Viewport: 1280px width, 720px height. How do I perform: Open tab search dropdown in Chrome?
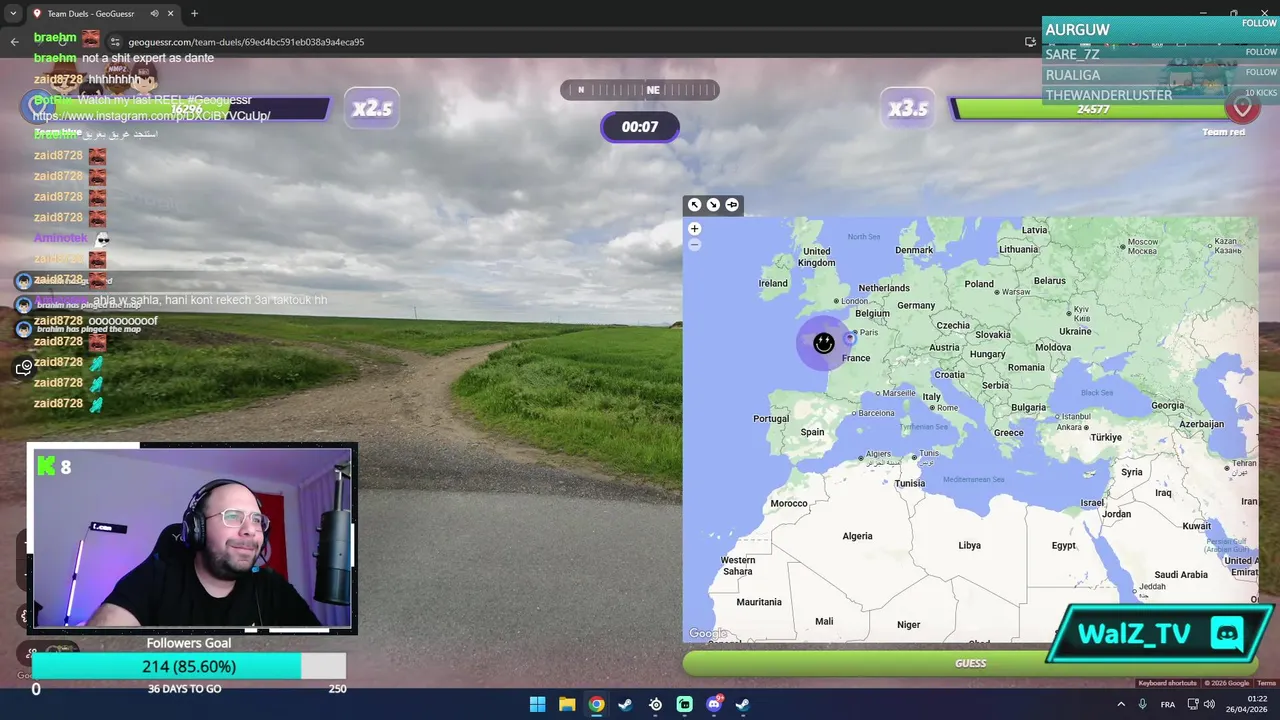(13, 14)
